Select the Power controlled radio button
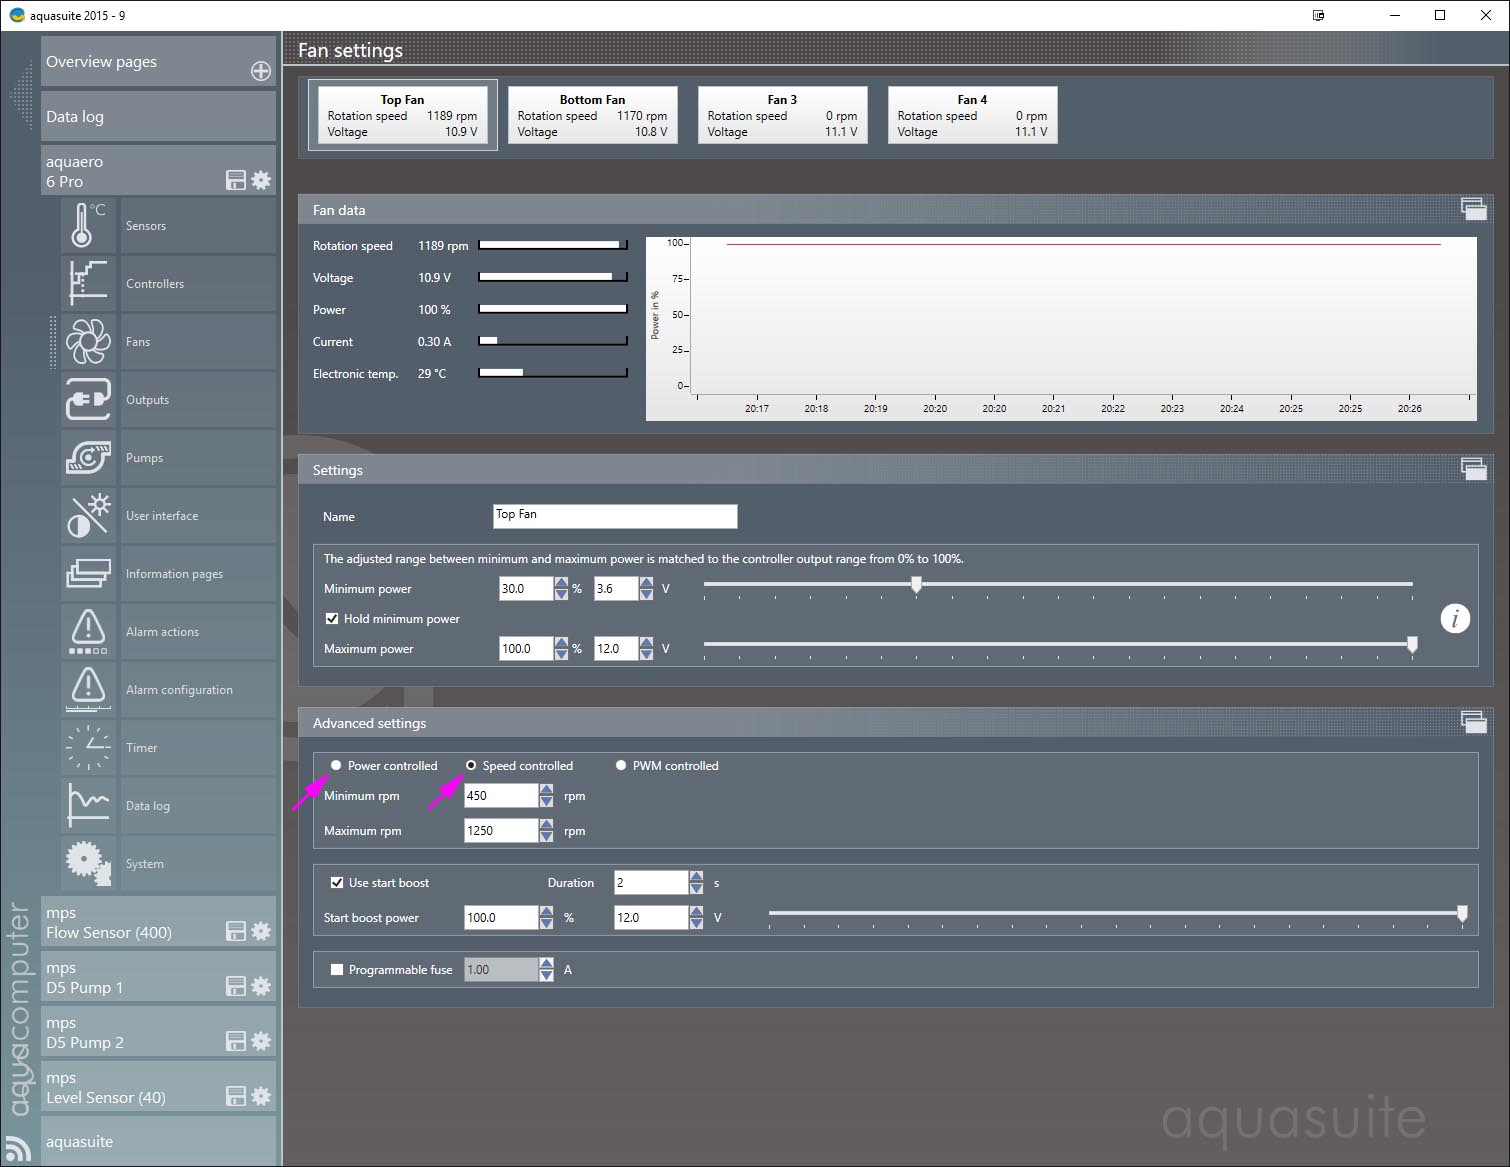Viewport: 1510px width, 1167px height. point(336,765)
